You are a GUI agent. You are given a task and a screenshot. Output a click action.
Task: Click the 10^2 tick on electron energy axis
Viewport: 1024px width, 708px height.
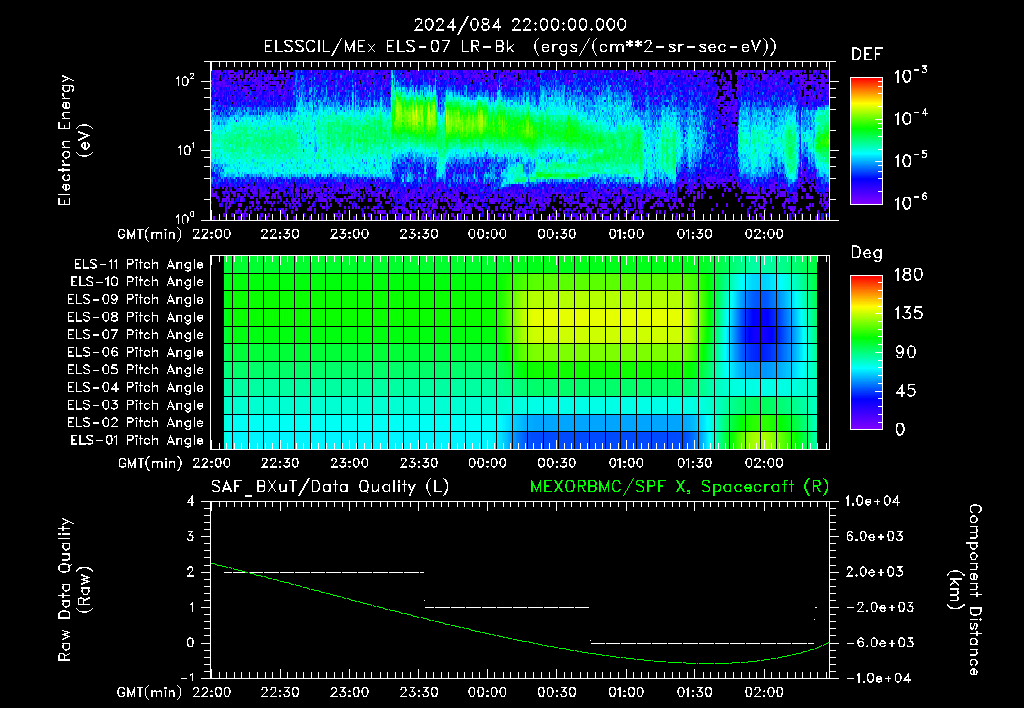pyautogui.click(x=185, y=82)
